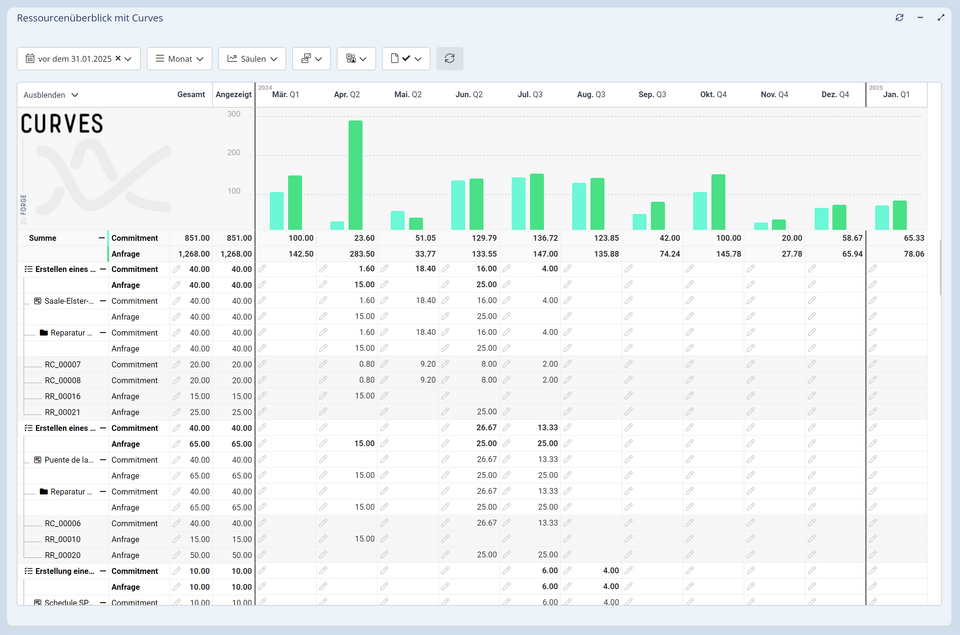960x635 pixels.
Task: Reload the panel via the header refresh icon
Action: click(899, 18)
